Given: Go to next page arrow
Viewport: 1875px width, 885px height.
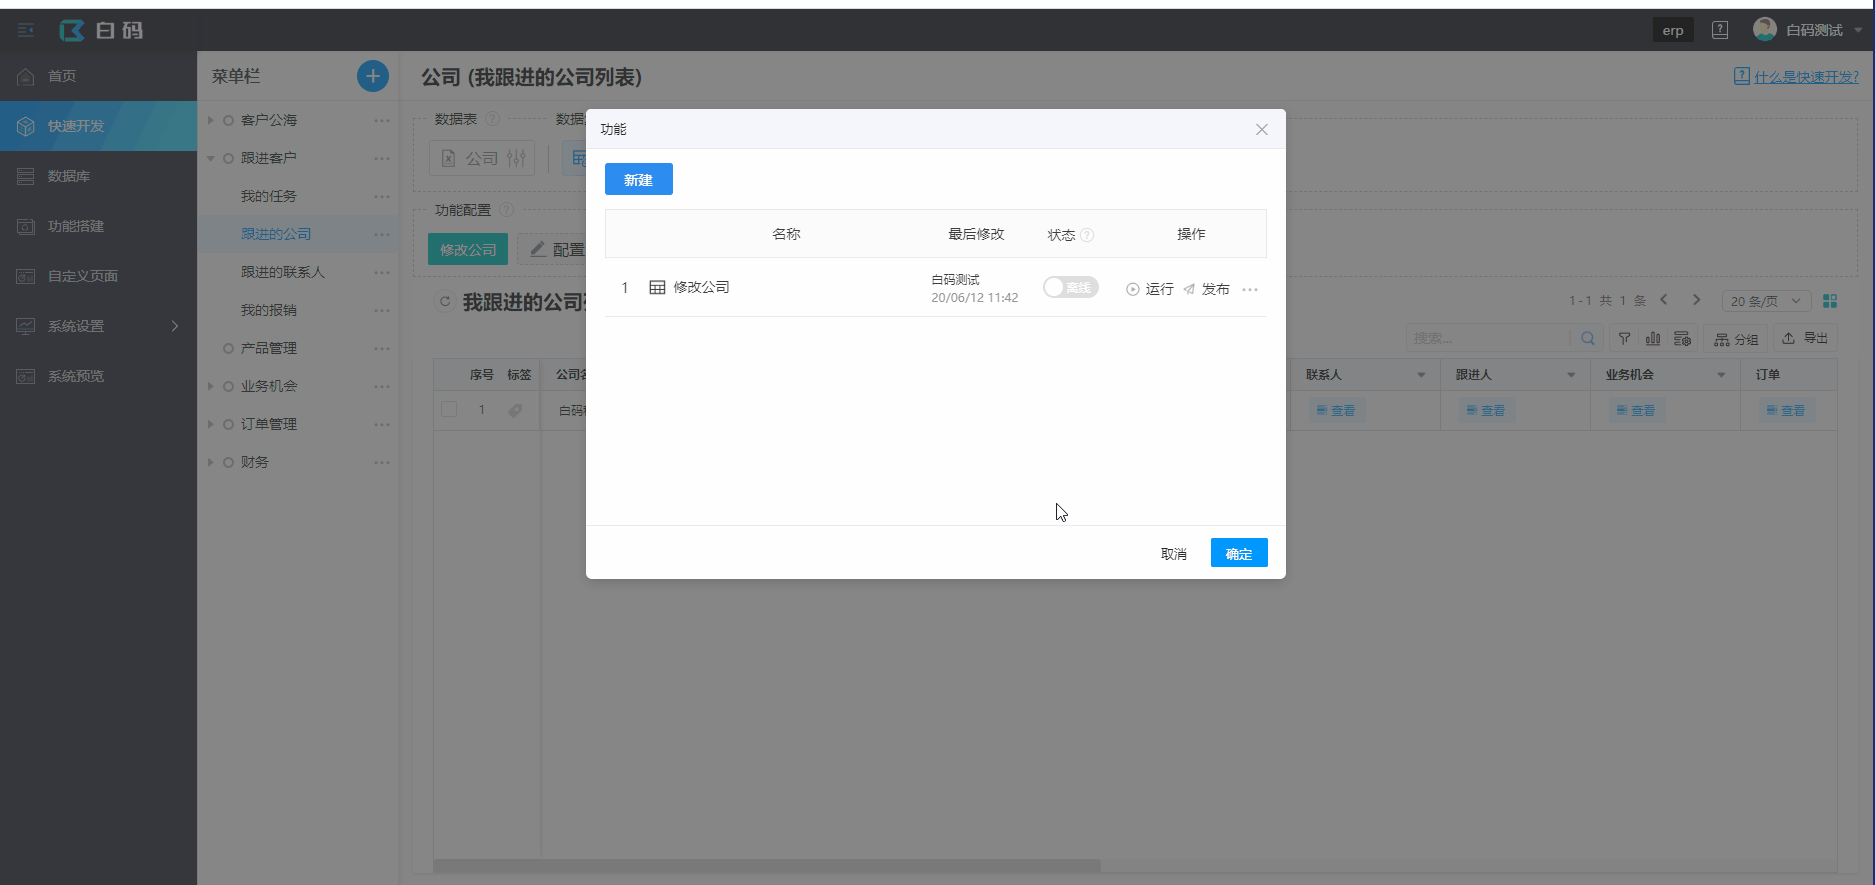Looking at the screenshot, I should 1696,300.
